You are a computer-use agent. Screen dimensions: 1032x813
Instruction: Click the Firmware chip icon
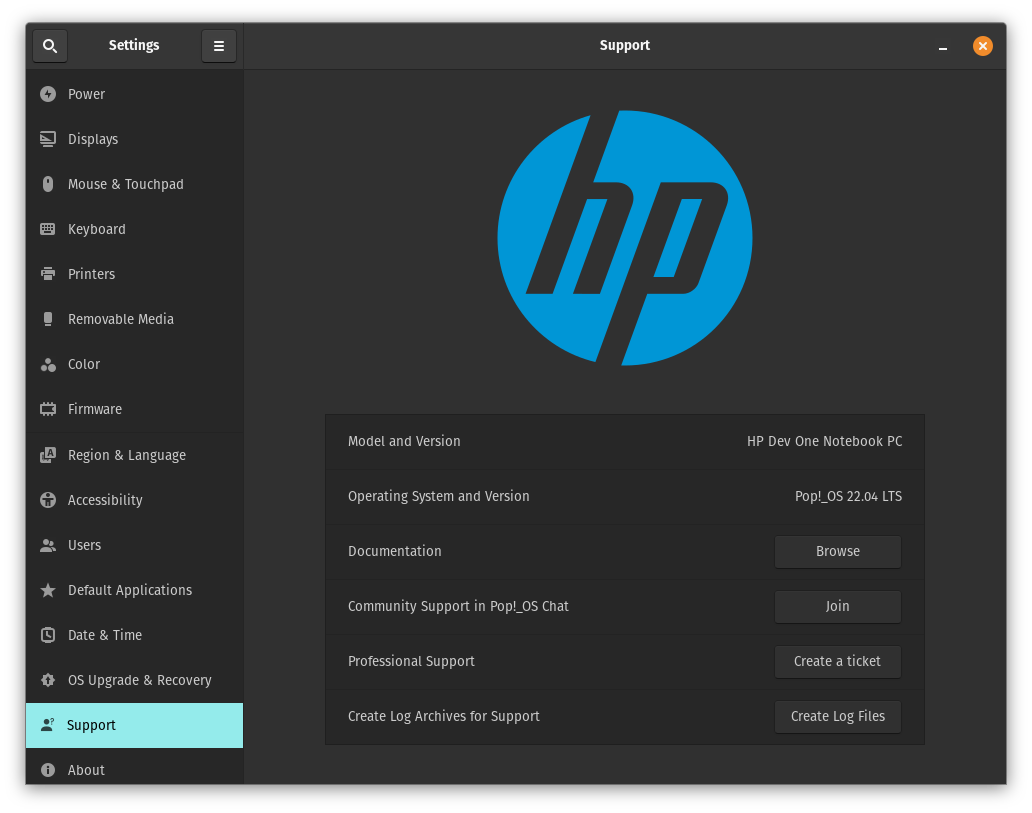coord(48,409)
